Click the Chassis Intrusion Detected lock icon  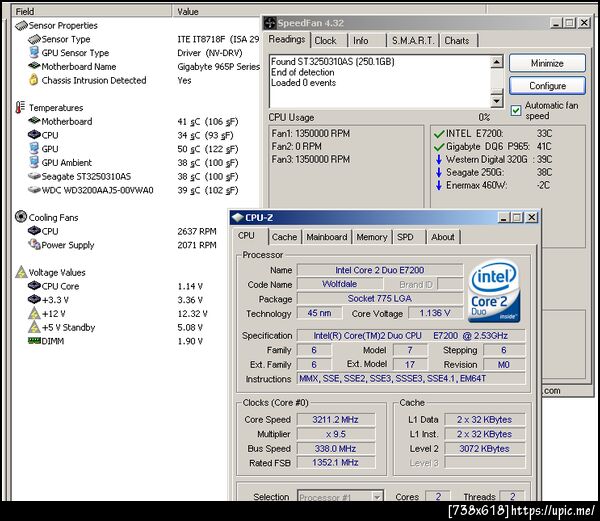point(34,80)
